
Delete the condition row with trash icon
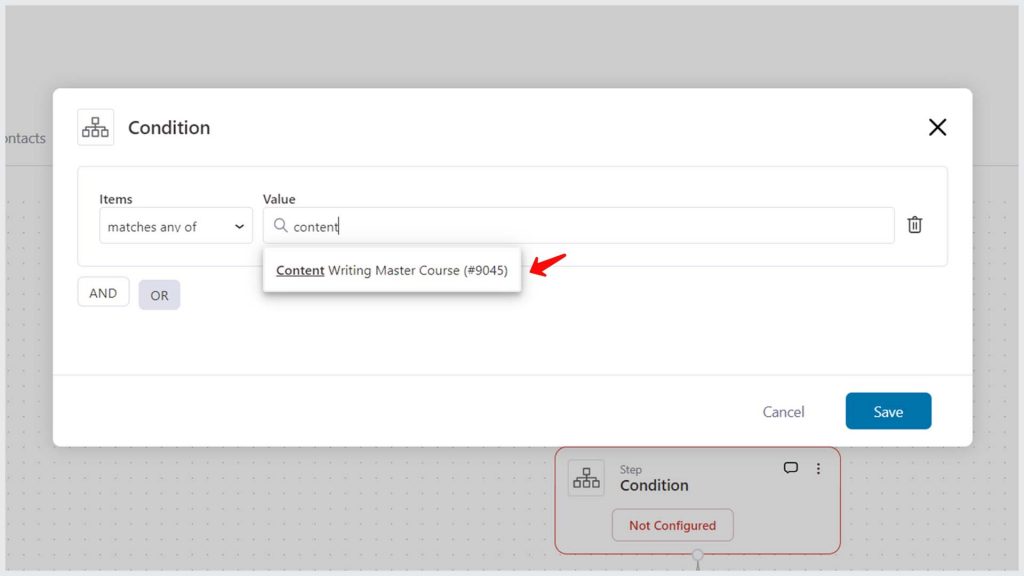[x=914, y=225]
